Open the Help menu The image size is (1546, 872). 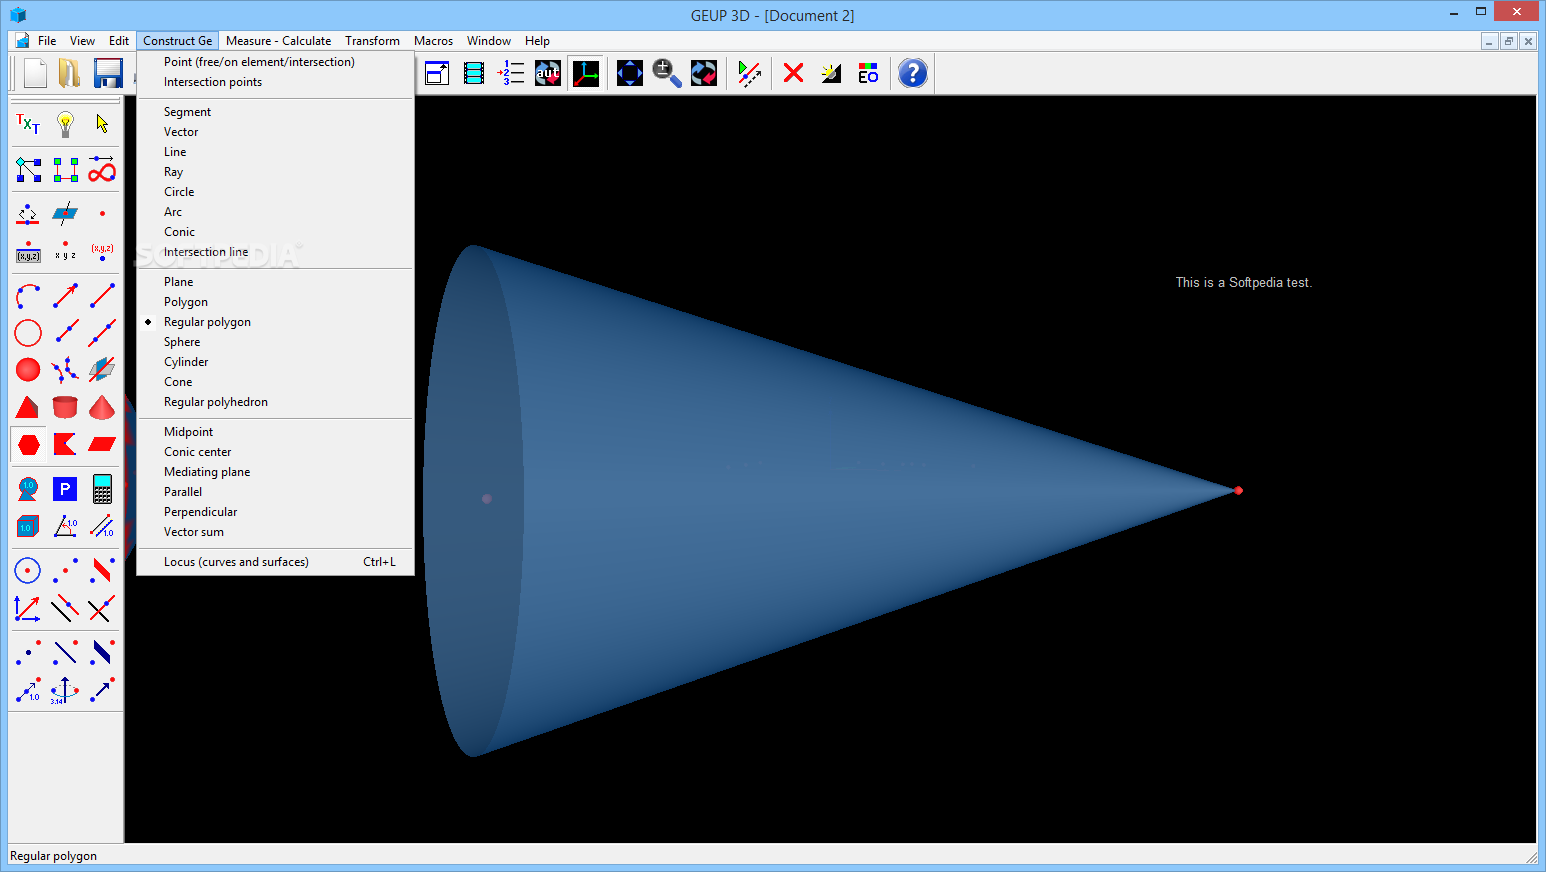click(537, 41)
